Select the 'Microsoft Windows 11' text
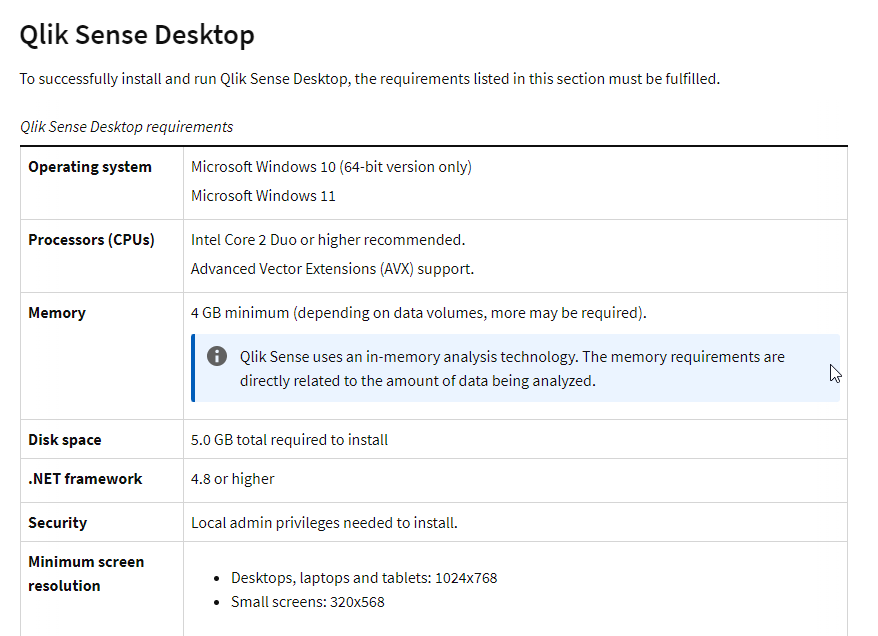The width and height of the screenshot is (878, 636). [263, 196]
